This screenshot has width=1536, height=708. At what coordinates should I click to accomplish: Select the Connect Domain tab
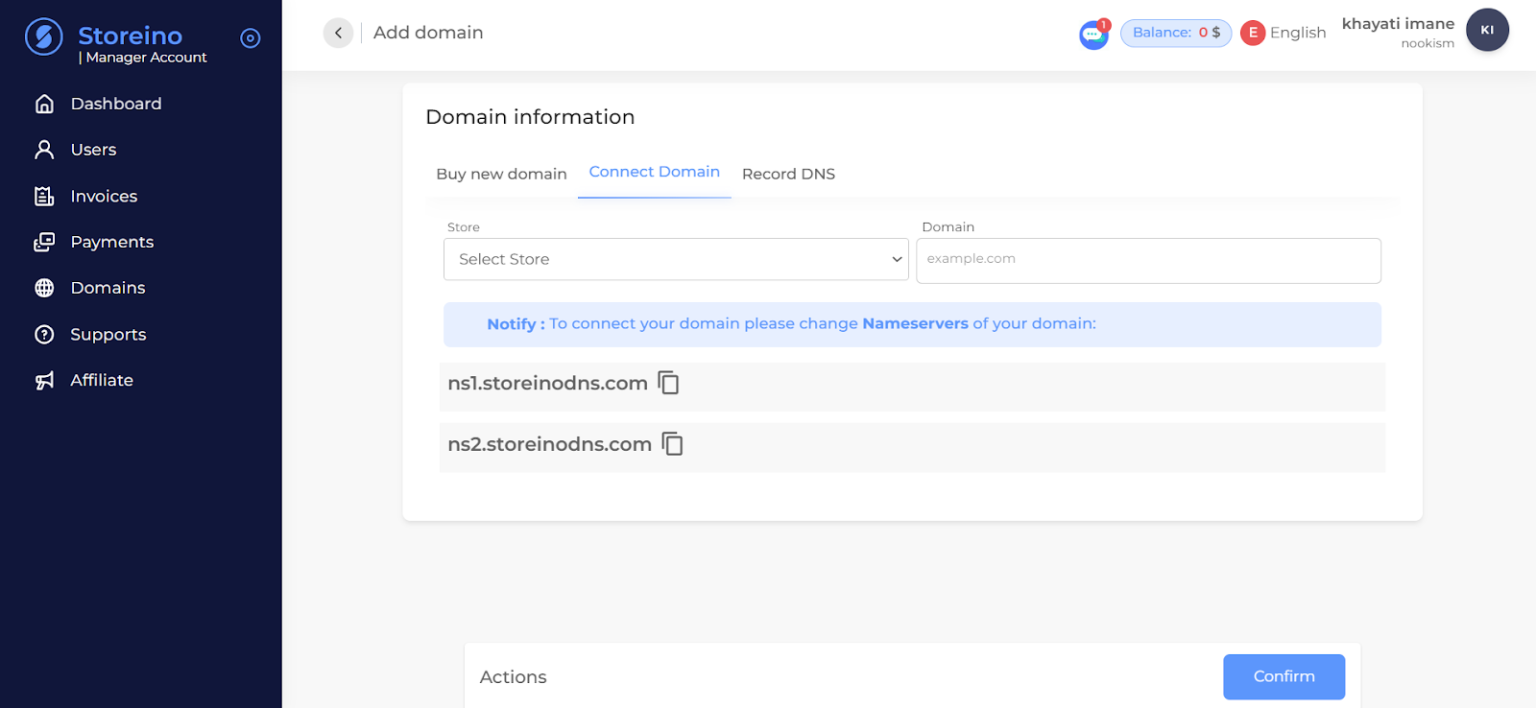click(654, 172)
